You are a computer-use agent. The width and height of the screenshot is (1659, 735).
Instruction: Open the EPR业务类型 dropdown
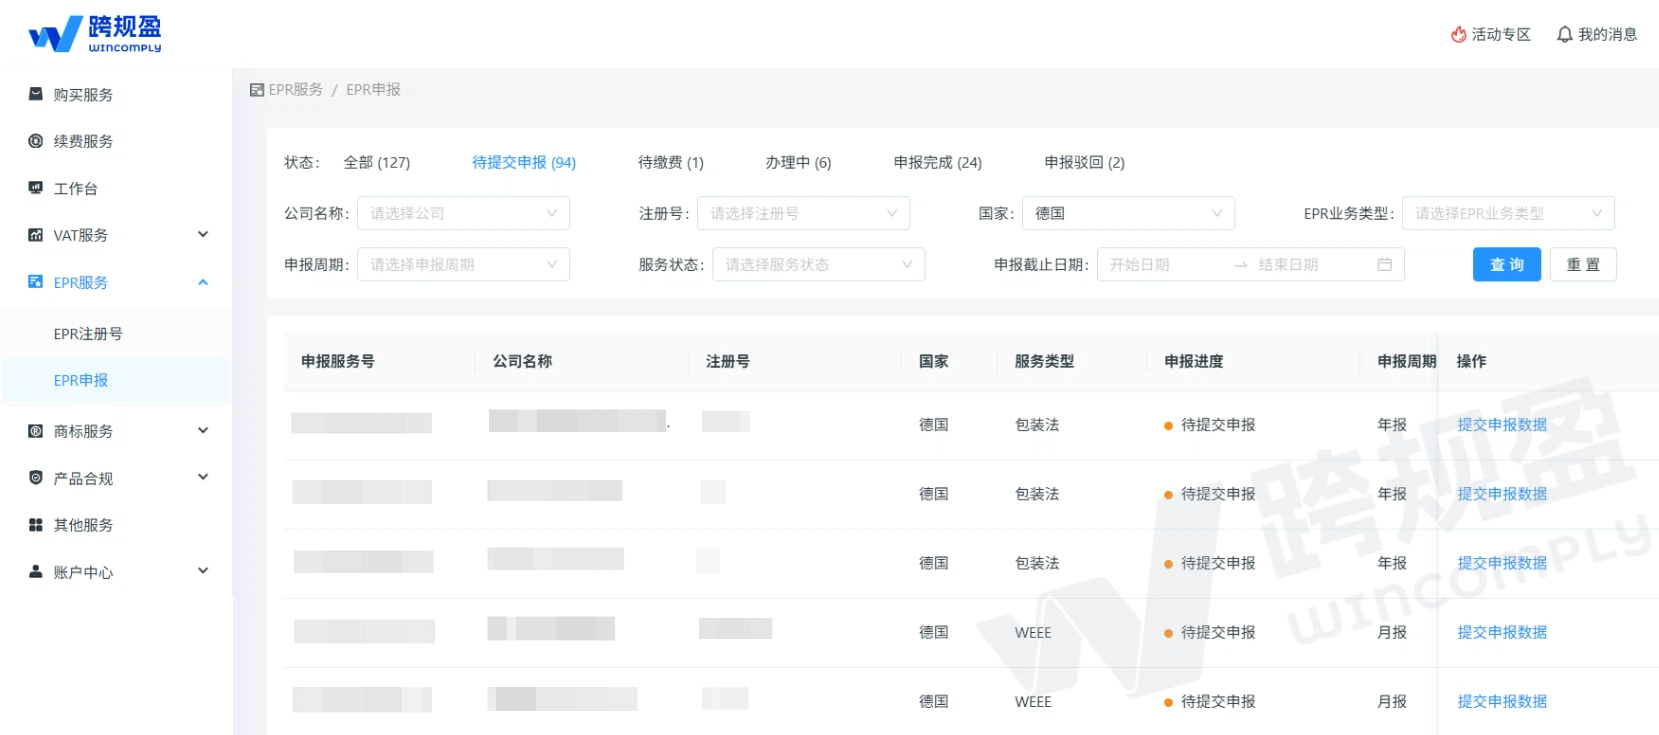[1507, 213]
